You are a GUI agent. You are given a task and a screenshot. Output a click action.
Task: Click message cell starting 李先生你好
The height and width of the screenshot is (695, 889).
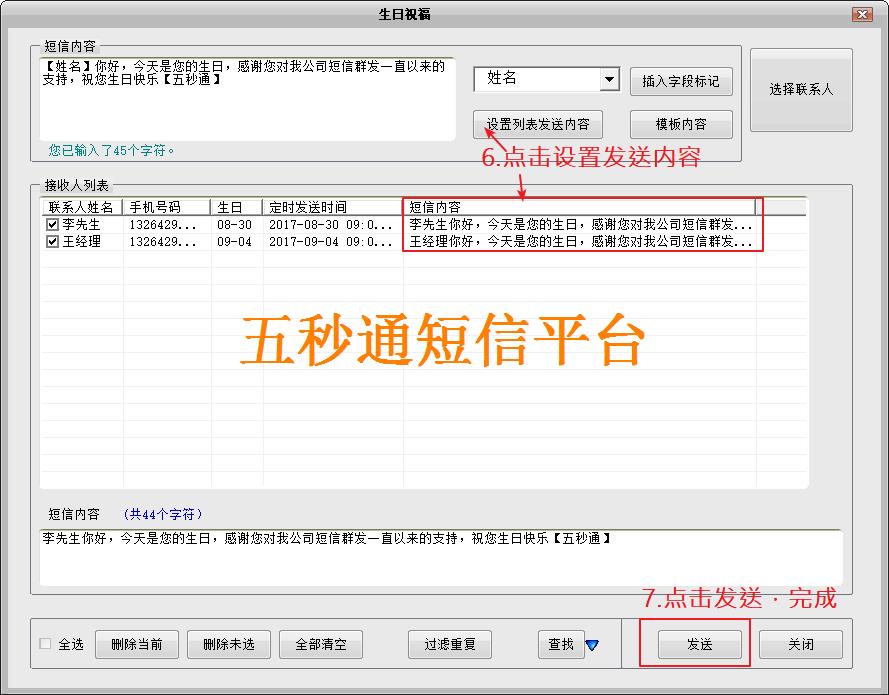(x=581, y=224)
